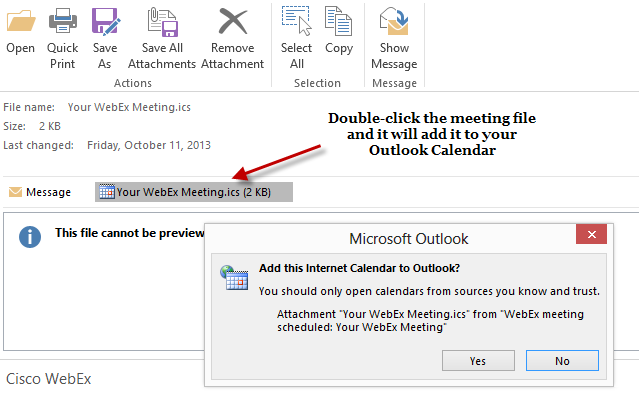
Task: Click No in the Outlook dialog
Action: click(562, 361)
